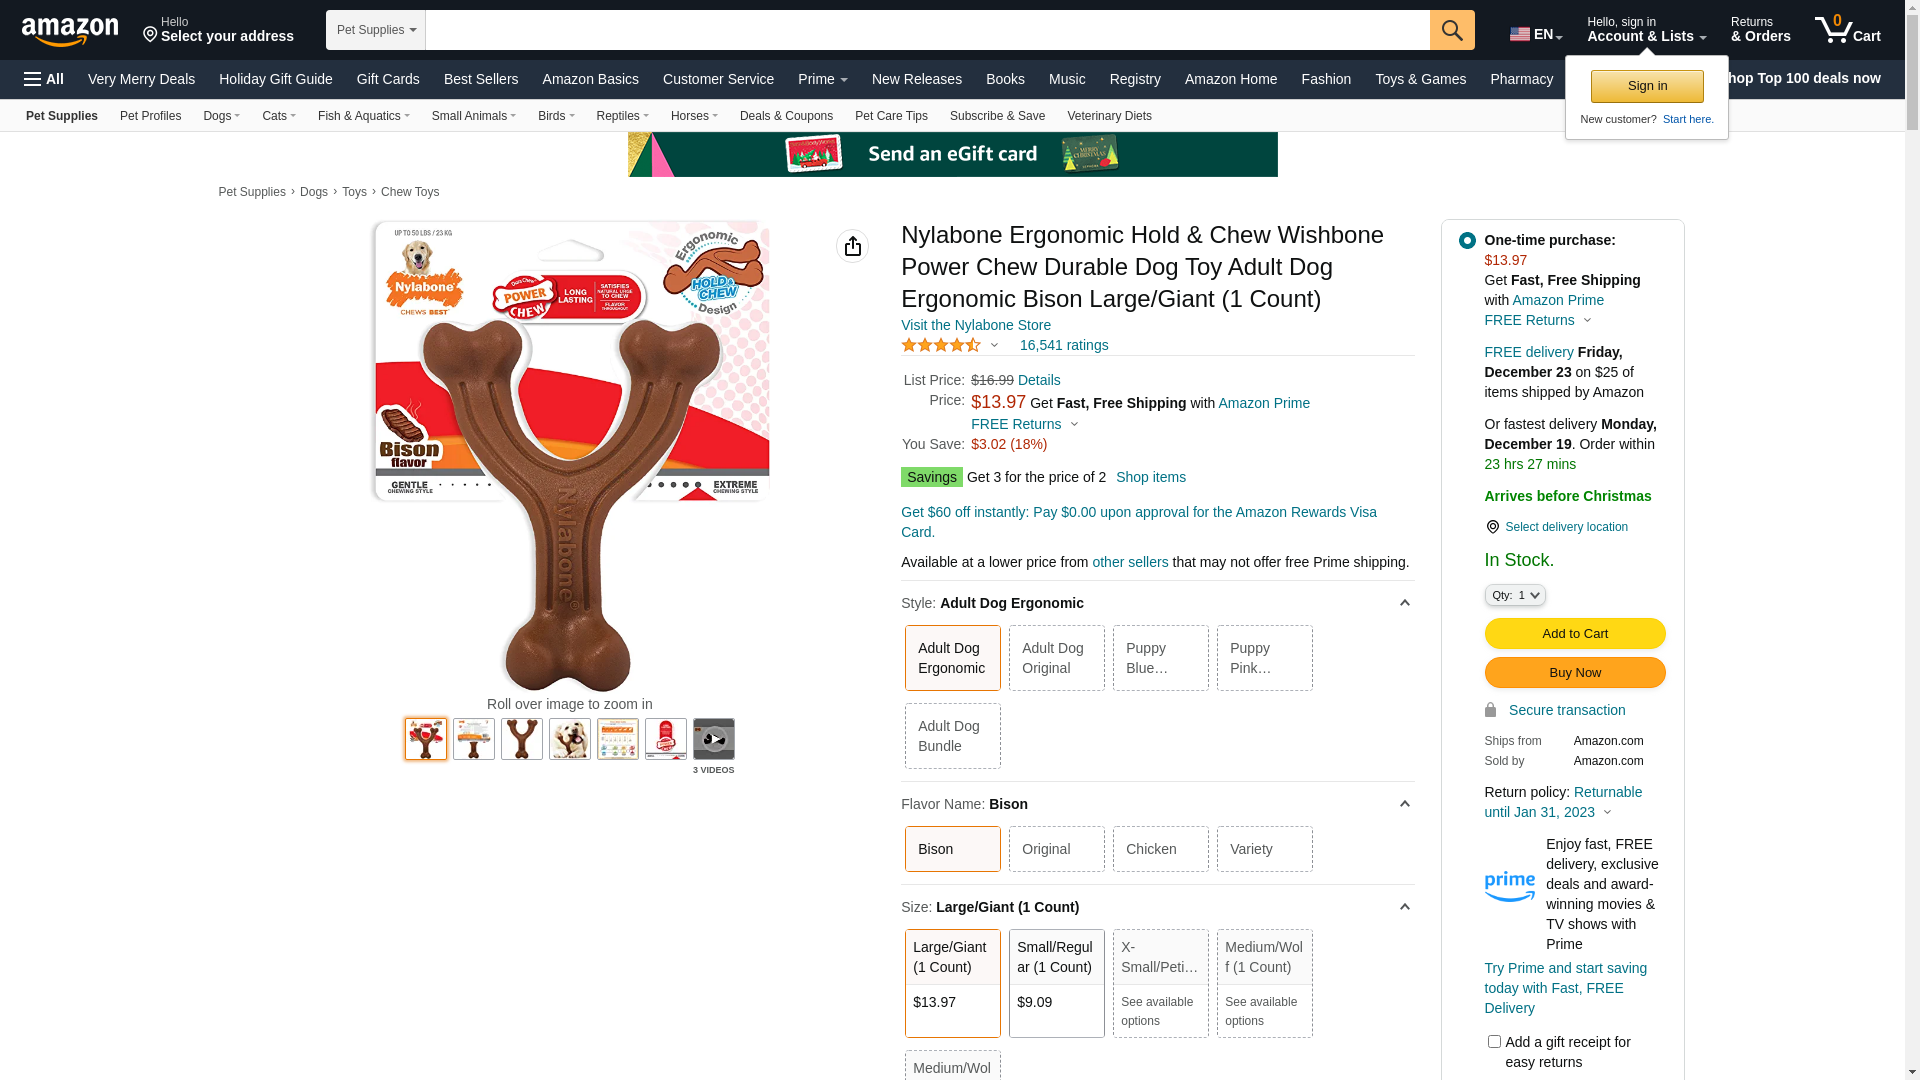Image resolution: width=1920 pixels, height=1080 pixels.
Task: Check the Add a gift receipt box
Action: [x=1494, y=1042]
